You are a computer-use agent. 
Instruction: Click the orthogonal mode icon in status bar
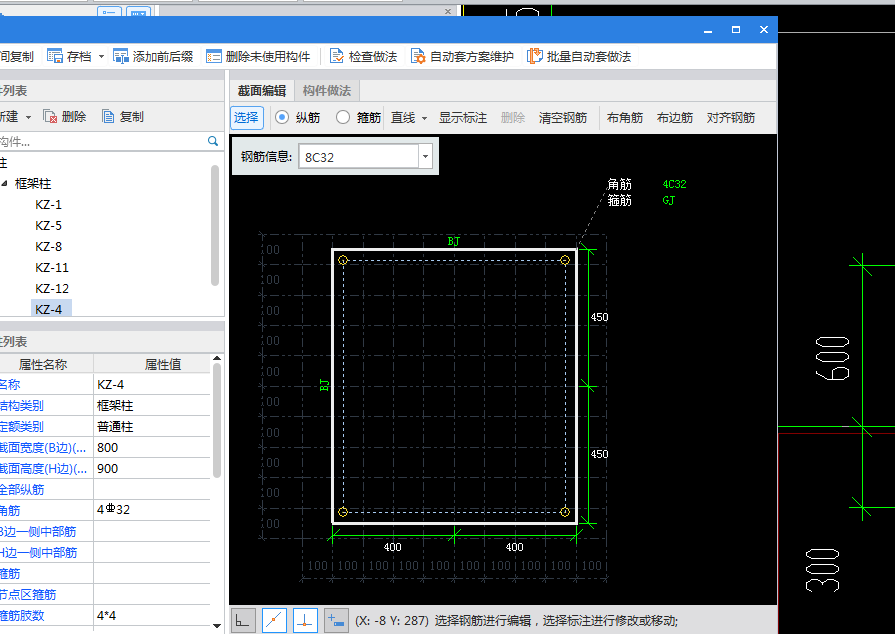pos(243,620)
